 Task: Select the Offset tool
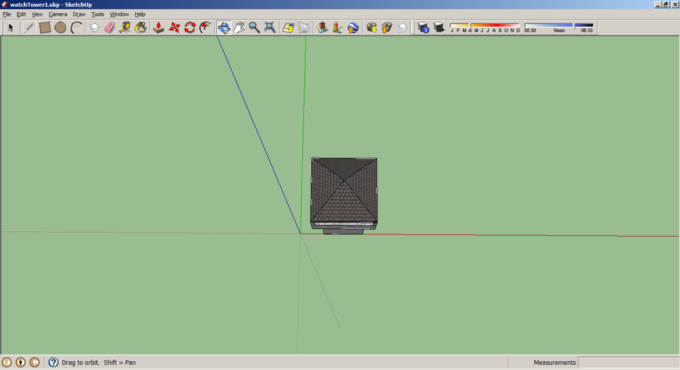205,28
